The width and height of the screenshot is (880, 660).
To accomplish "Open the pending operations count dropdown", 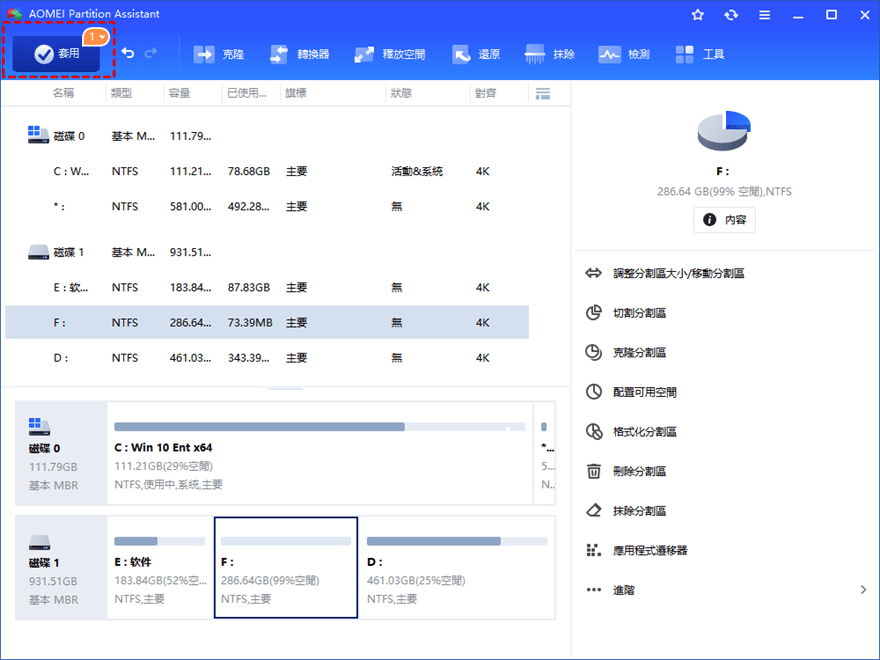I will (96, 37).
